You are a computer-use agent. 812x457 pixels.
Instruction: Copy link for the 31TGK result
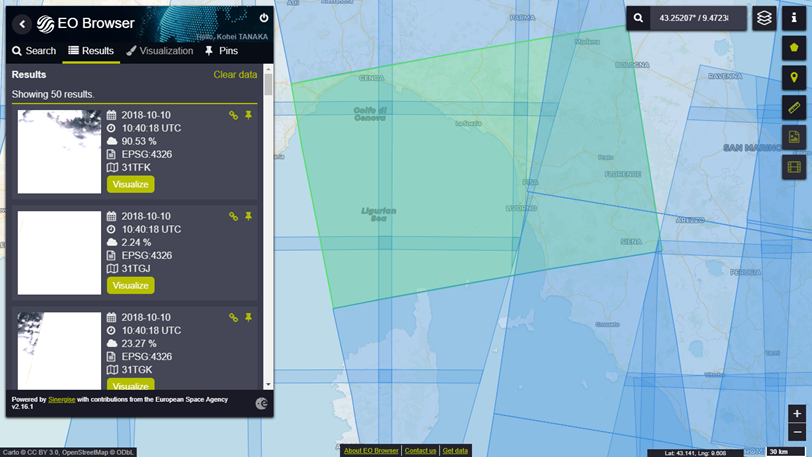234,317
